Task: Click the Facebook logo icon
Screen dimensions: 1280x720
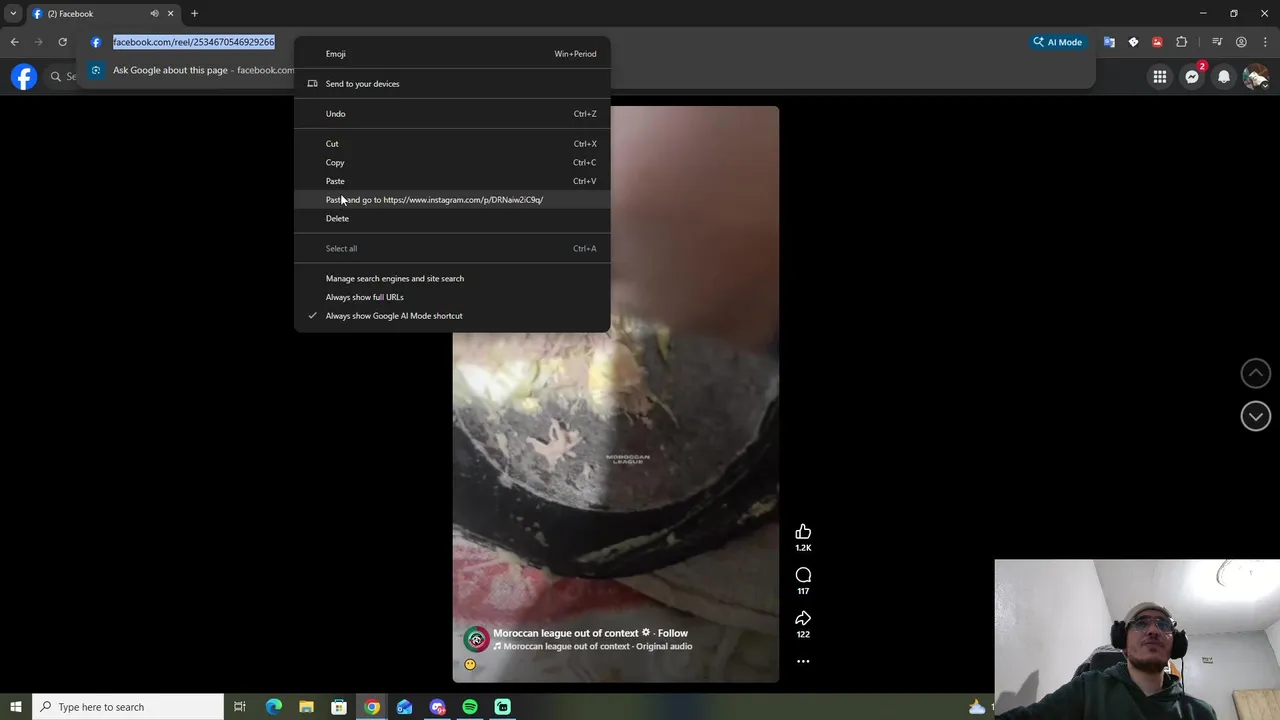Action: pos(24,76)
